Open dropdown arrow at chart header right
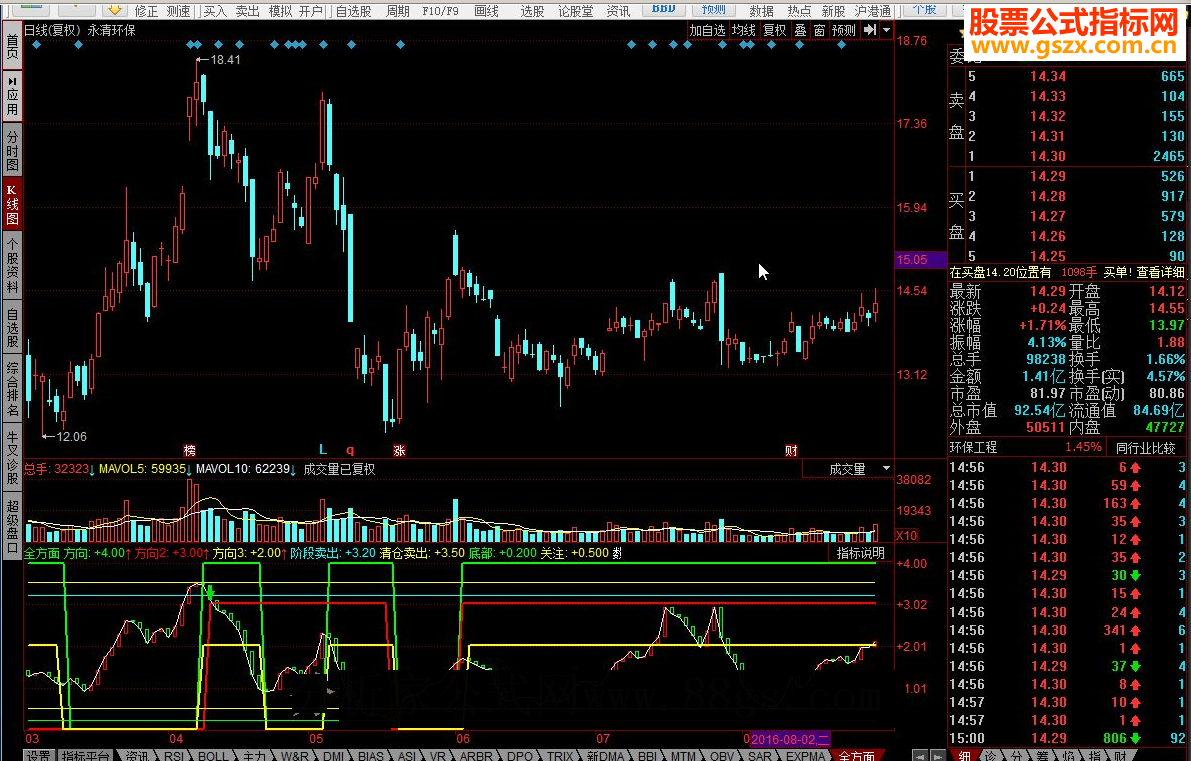 (886, 30)
